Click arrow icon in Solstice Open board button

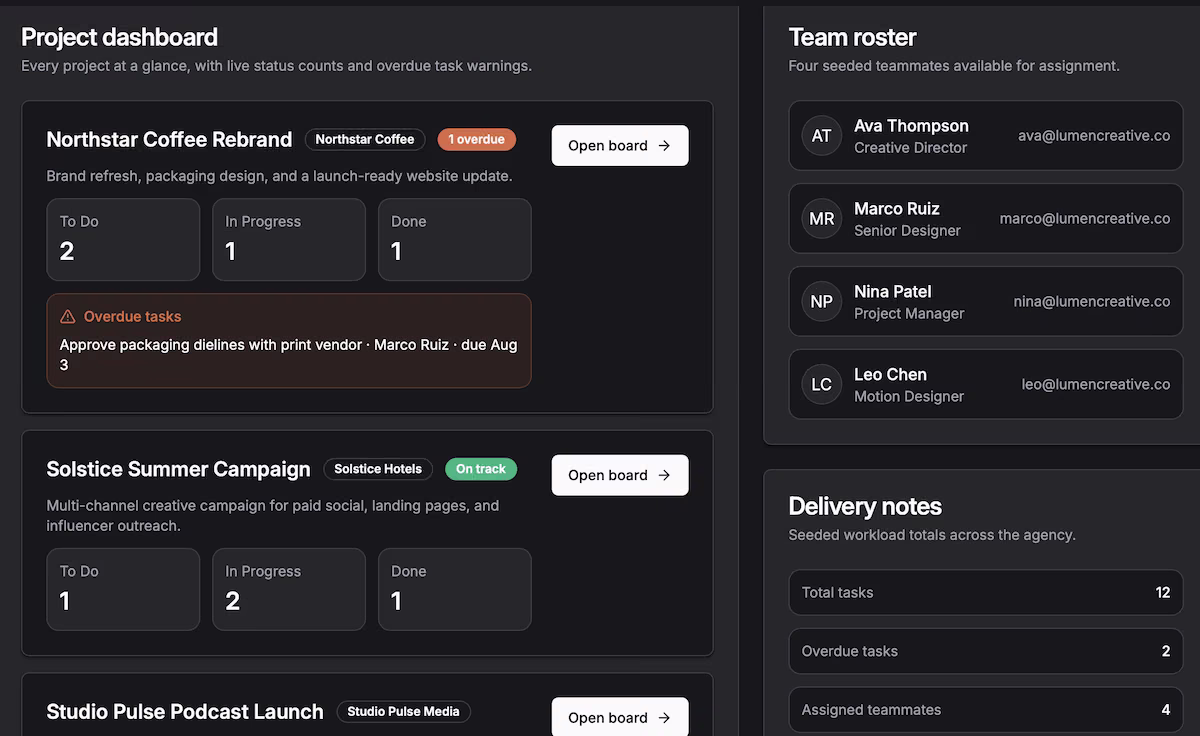pyautogui.click(x=664, y=475)
